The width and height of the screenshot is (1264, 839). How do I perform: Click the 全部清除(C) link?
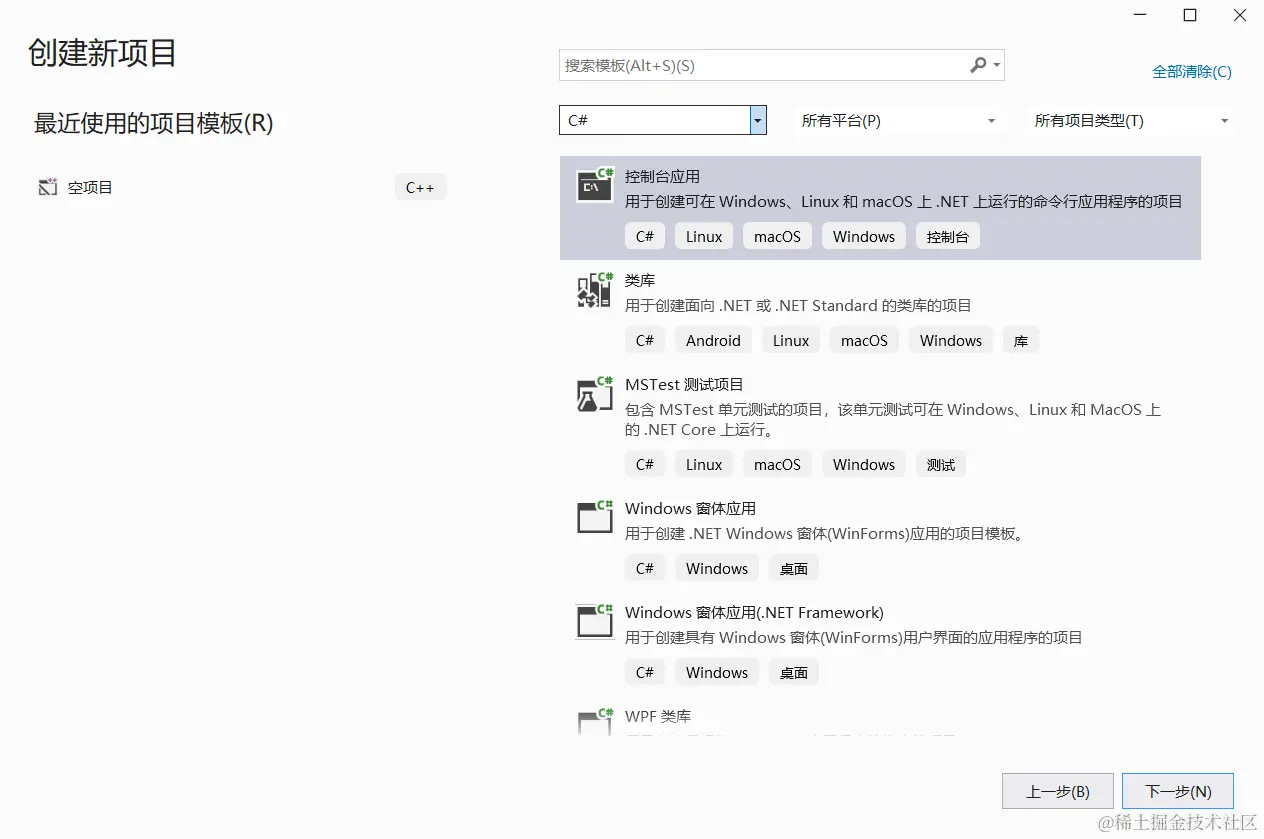tap(1192, 72)
